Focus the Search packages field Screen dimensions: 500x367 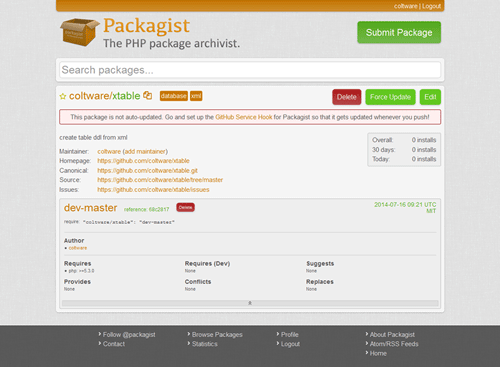coord(250,70)
